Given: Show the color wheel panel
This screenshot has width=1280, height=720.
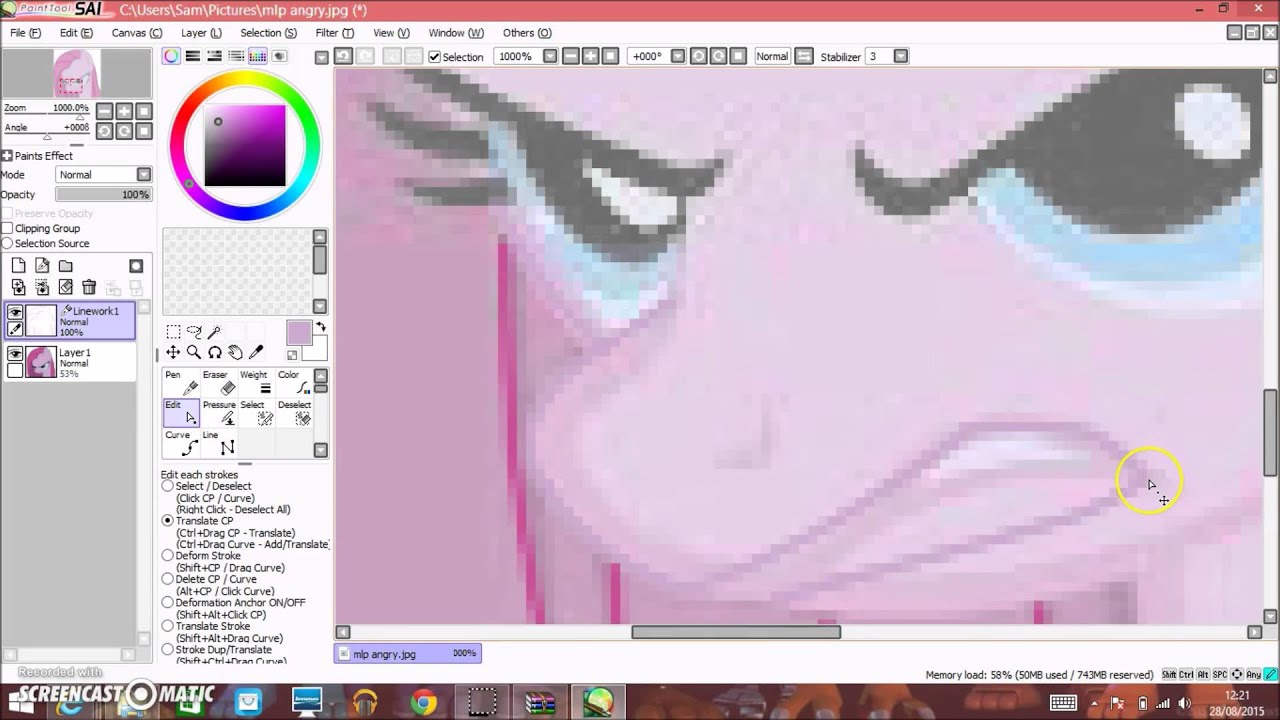Looking at the screenshot, I should pos(171,56).
